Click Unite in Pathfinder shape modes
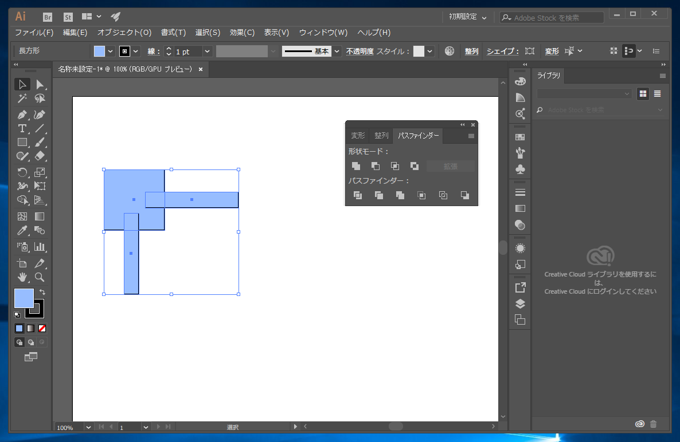The image size is (680, 442). tap(356, 166)
